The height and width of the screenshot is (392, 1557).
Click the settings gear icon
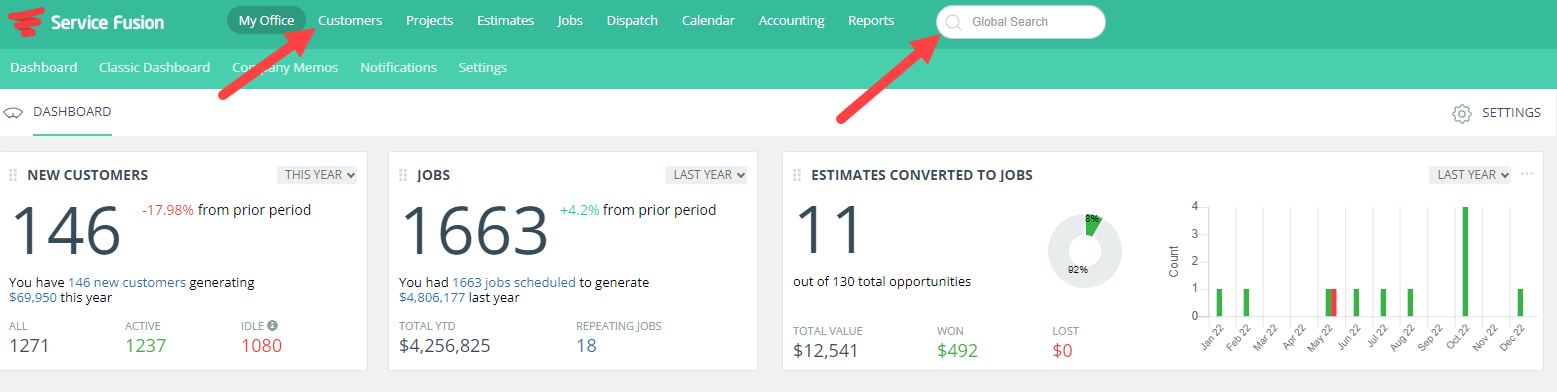coord(1461,113)
